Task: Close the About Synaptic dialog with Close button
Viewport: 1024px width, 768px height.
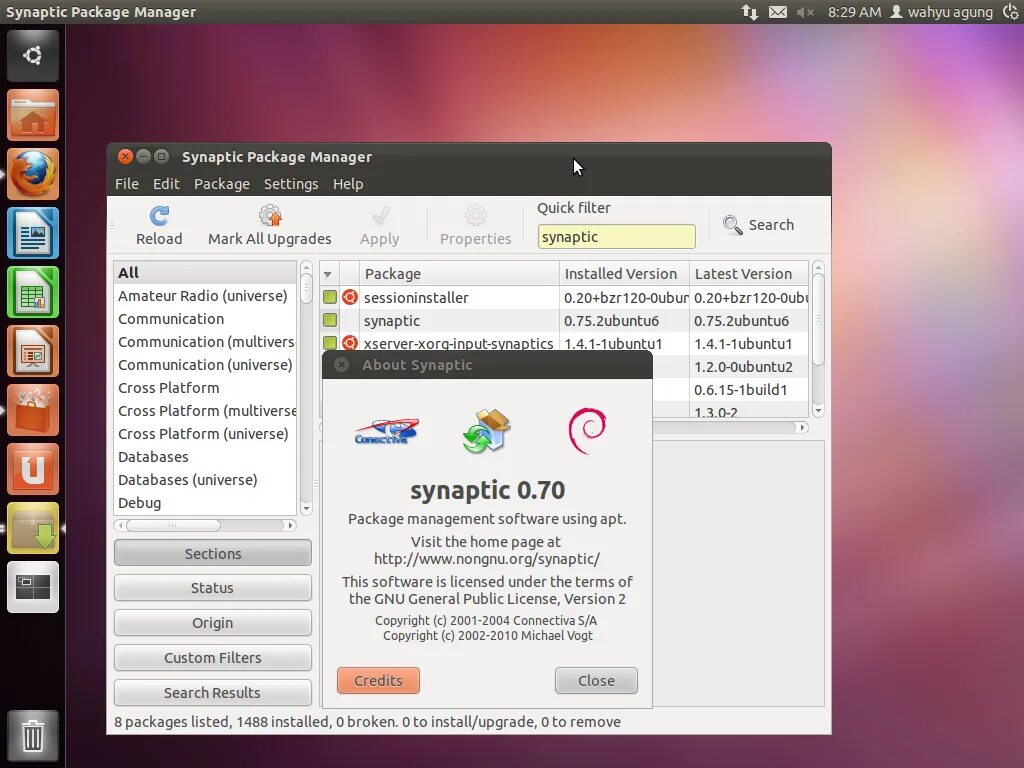Action: click(x=596, y=680)
